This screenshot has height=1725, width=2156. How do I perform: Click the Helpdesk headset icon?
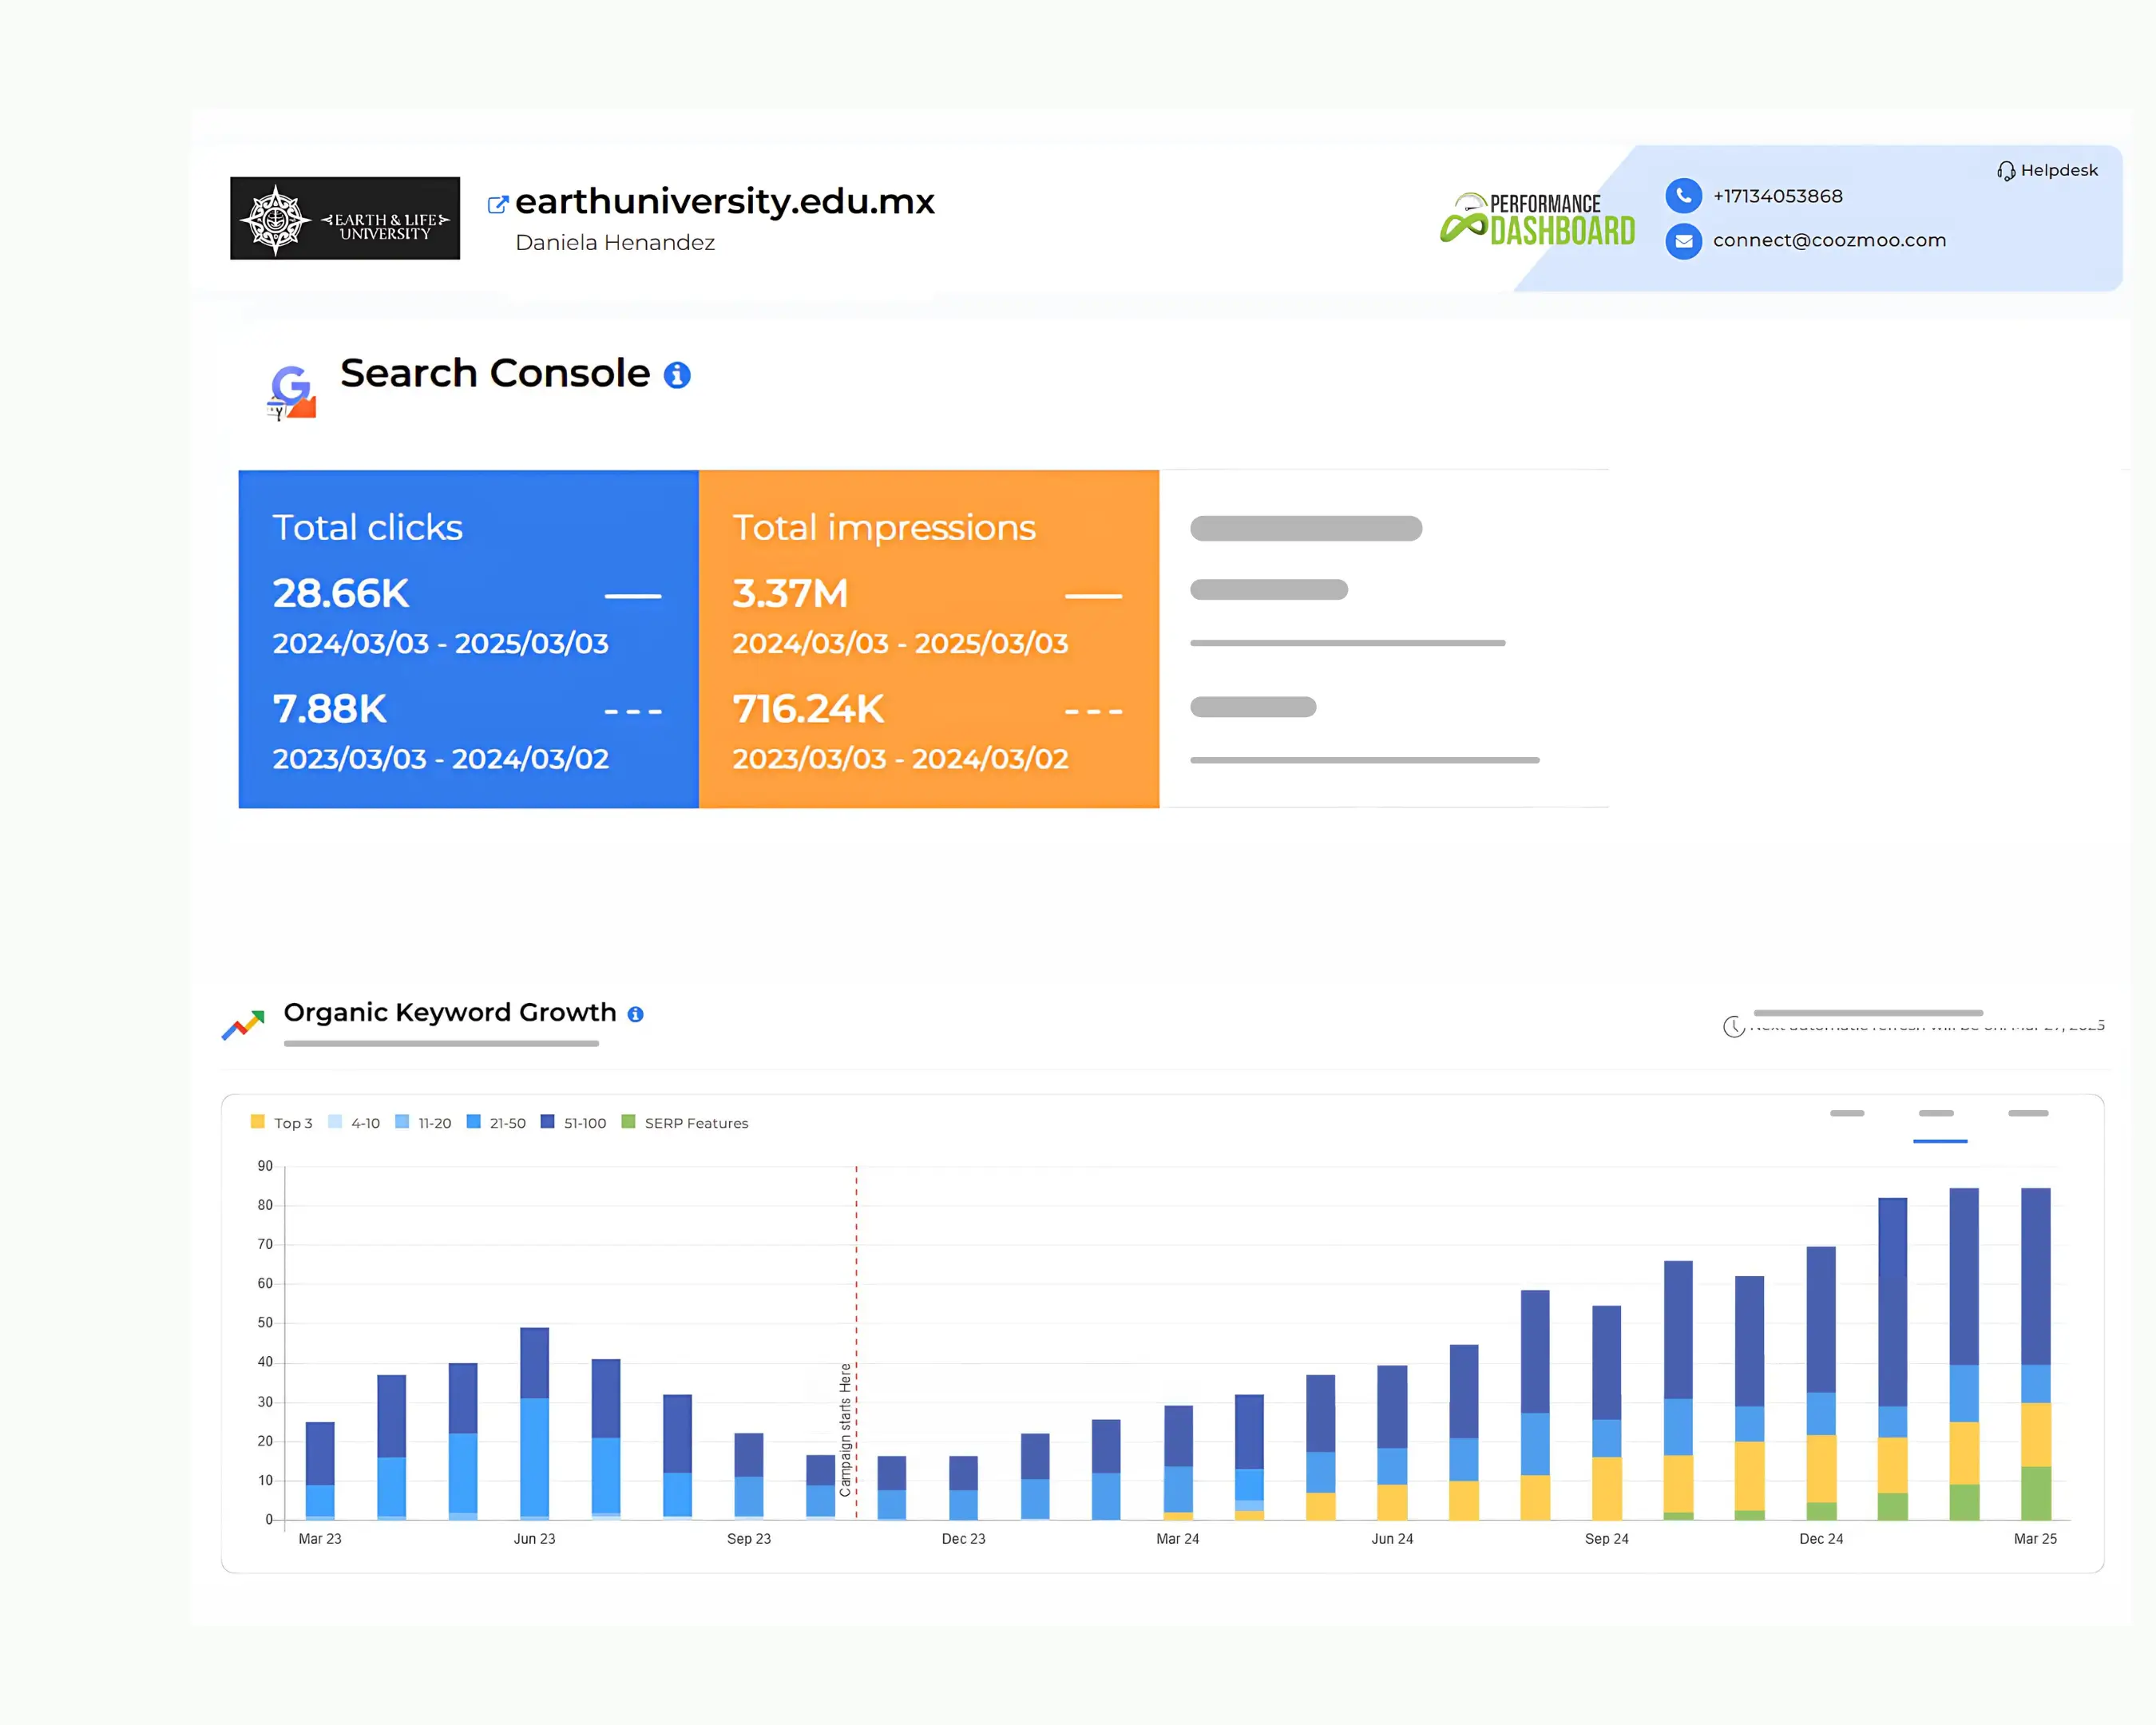click(2005, 171)
